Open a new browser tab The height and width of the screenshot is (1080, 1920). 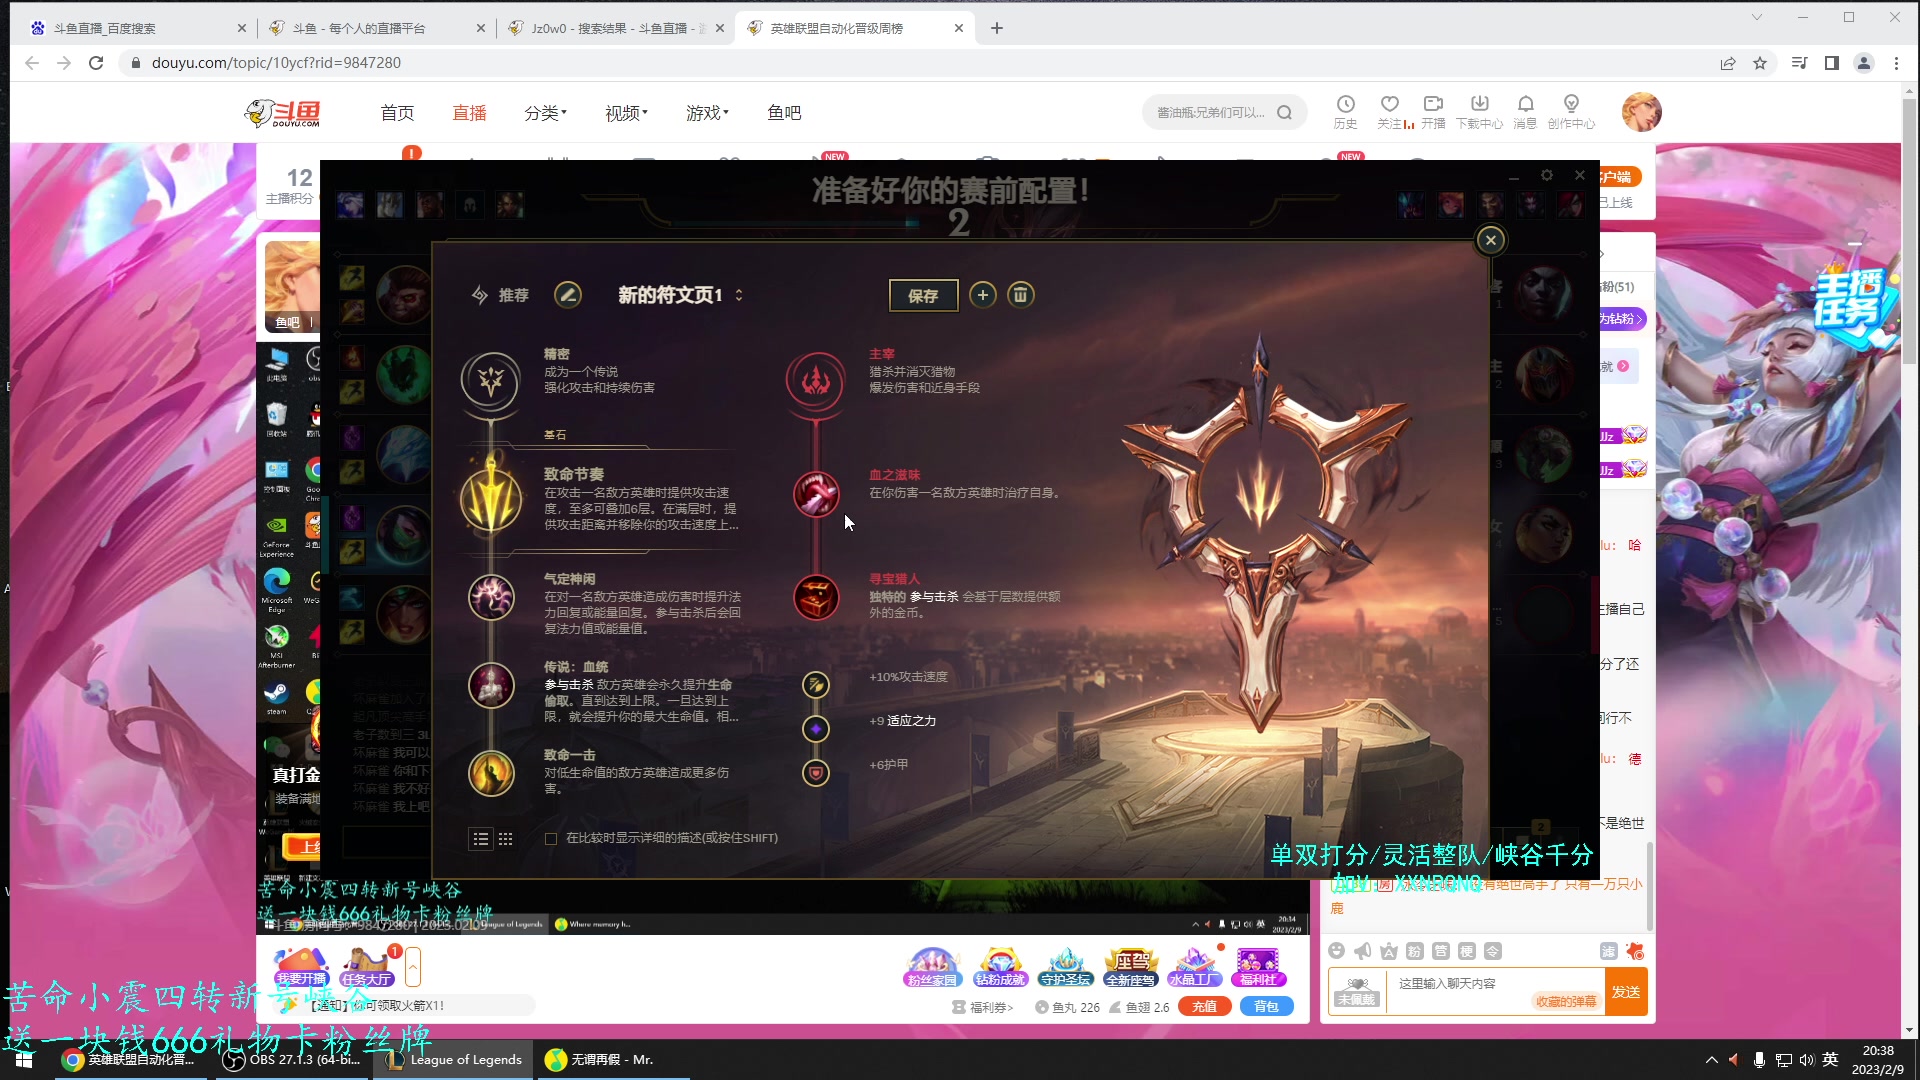pyautogui.click(x=996, y=28)
